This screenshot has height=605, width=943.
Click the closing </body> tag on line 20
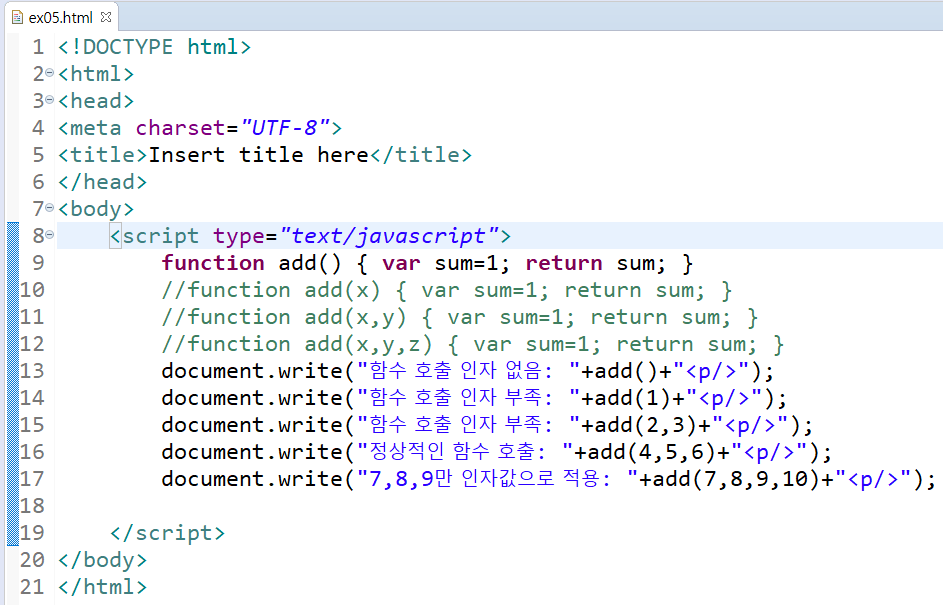pos(102,560)
